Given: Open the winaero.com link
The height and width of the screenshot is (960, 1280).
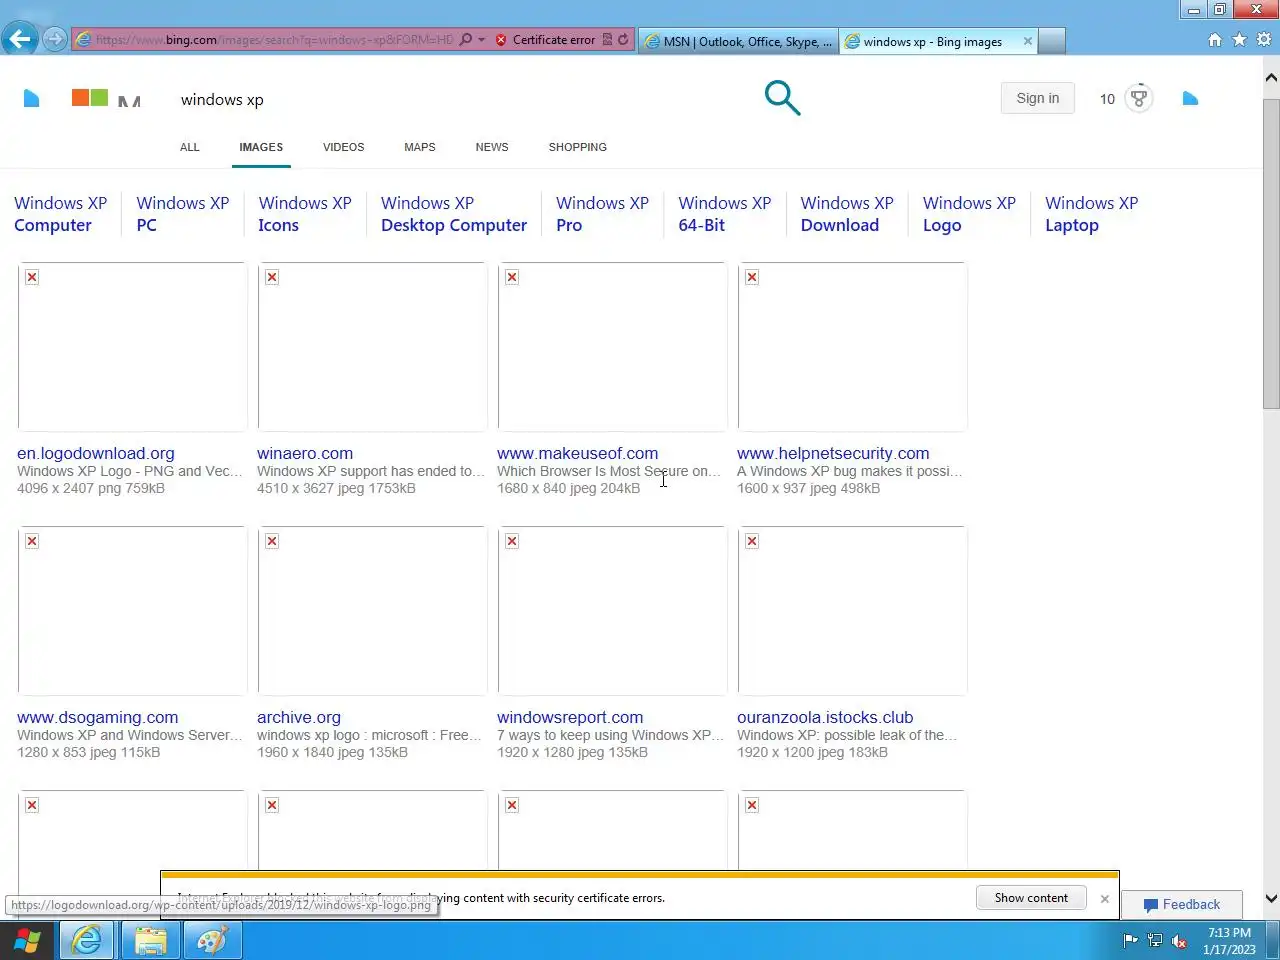Looking at the screenshot, I should click(x=305, y=453).
